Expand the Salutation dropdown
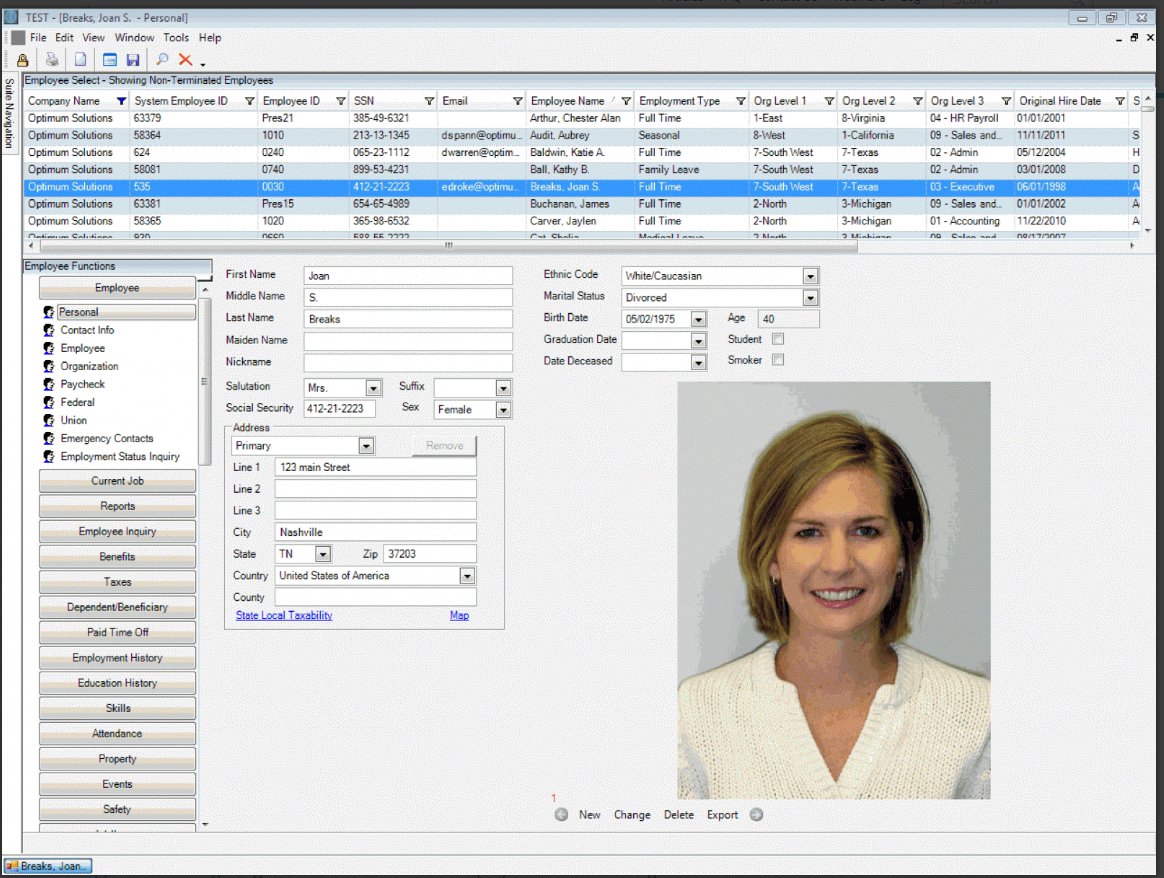This screenshot has height=878, width=1164. [373, 388]
